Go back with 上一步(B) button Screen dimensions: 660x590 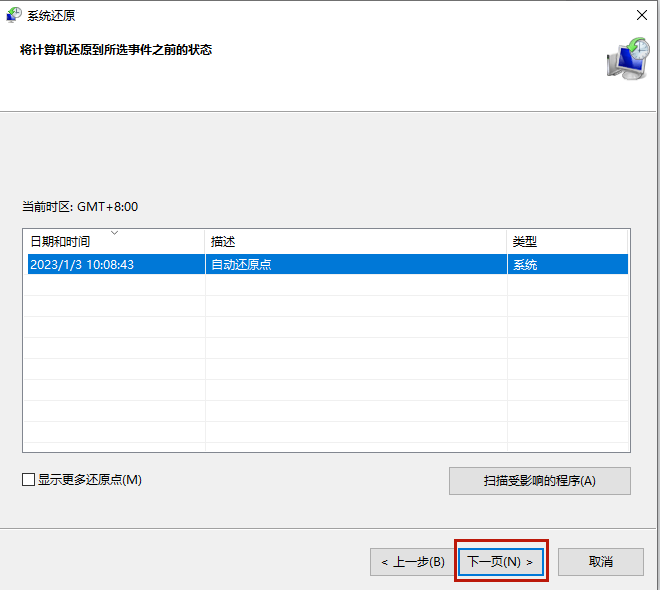coord(413,561)
